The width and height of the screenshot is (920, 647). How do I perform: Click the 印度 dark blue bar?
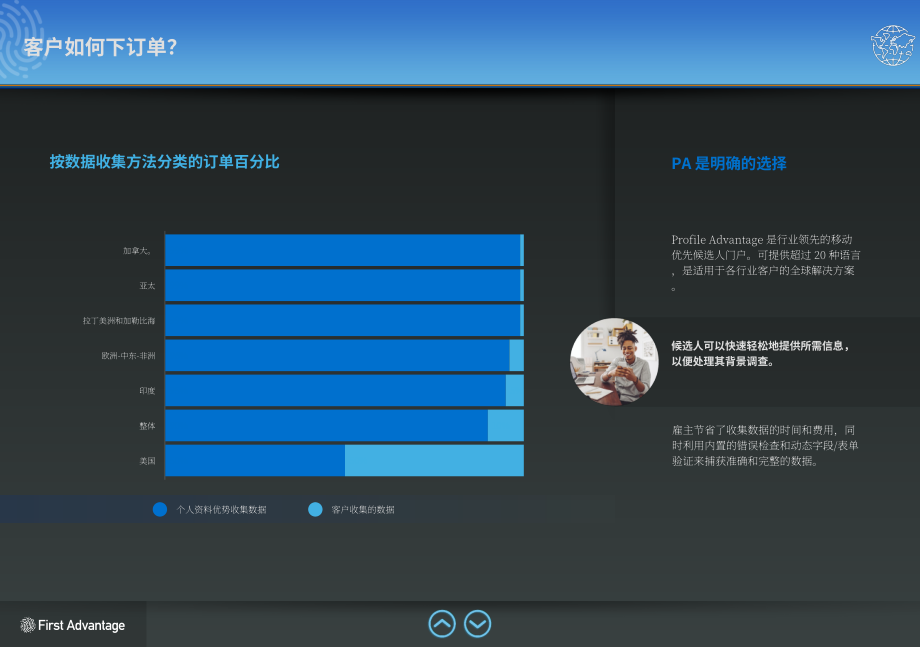point(336,391)
